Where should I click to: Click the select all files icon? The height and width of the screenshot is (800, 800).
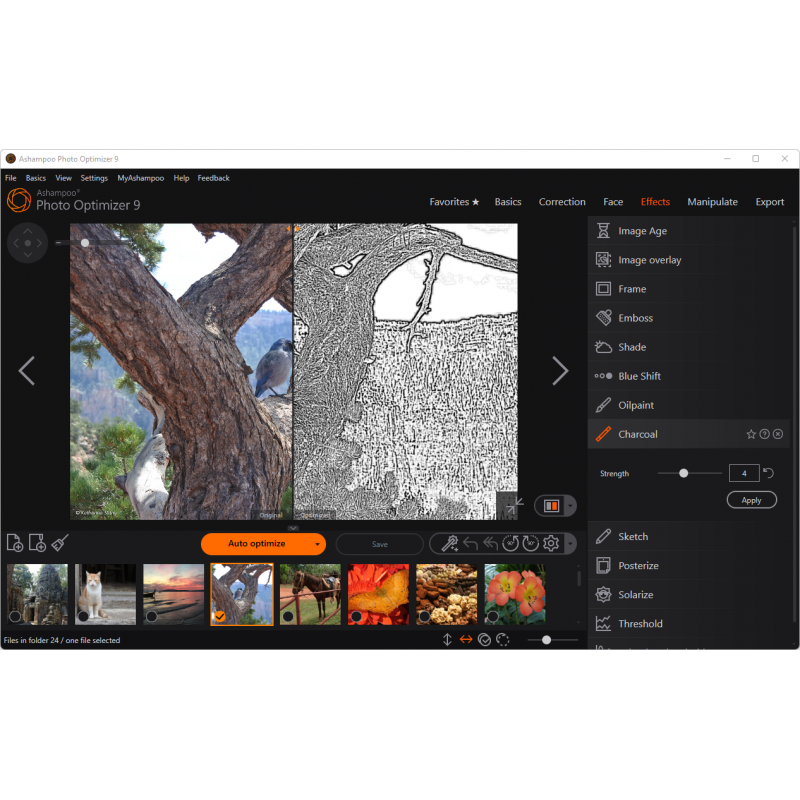coord(484,640)
